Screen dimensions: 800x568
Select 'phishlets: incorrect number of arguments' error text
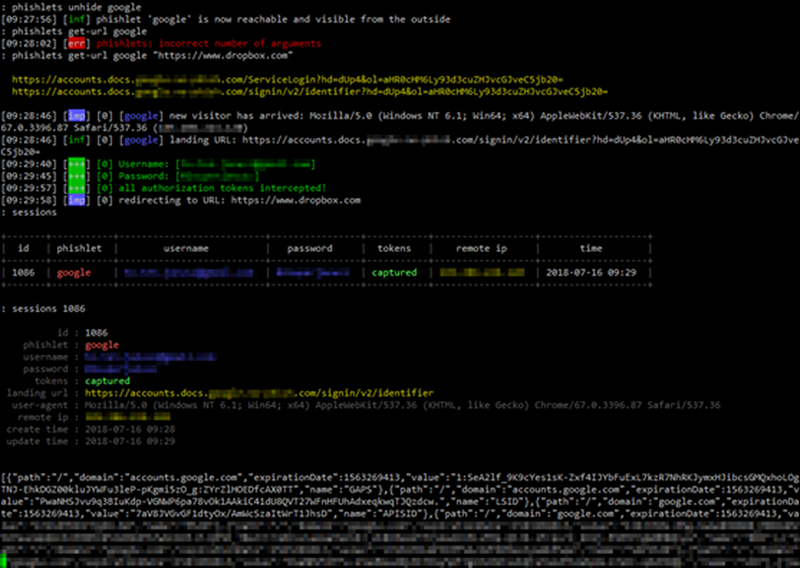point(209,43)
